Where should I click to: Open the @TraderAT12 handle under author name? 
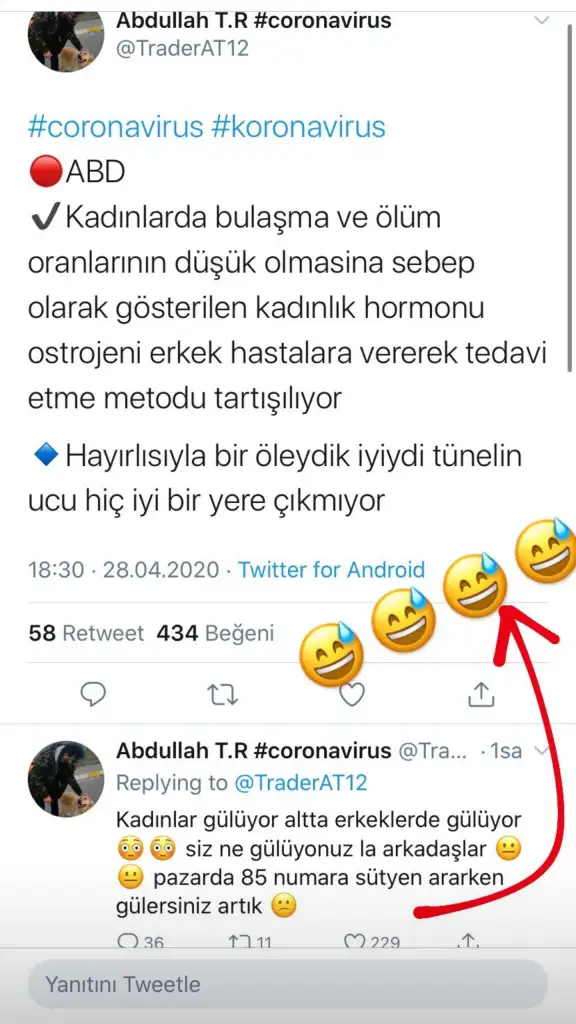[x=182, y=48]
